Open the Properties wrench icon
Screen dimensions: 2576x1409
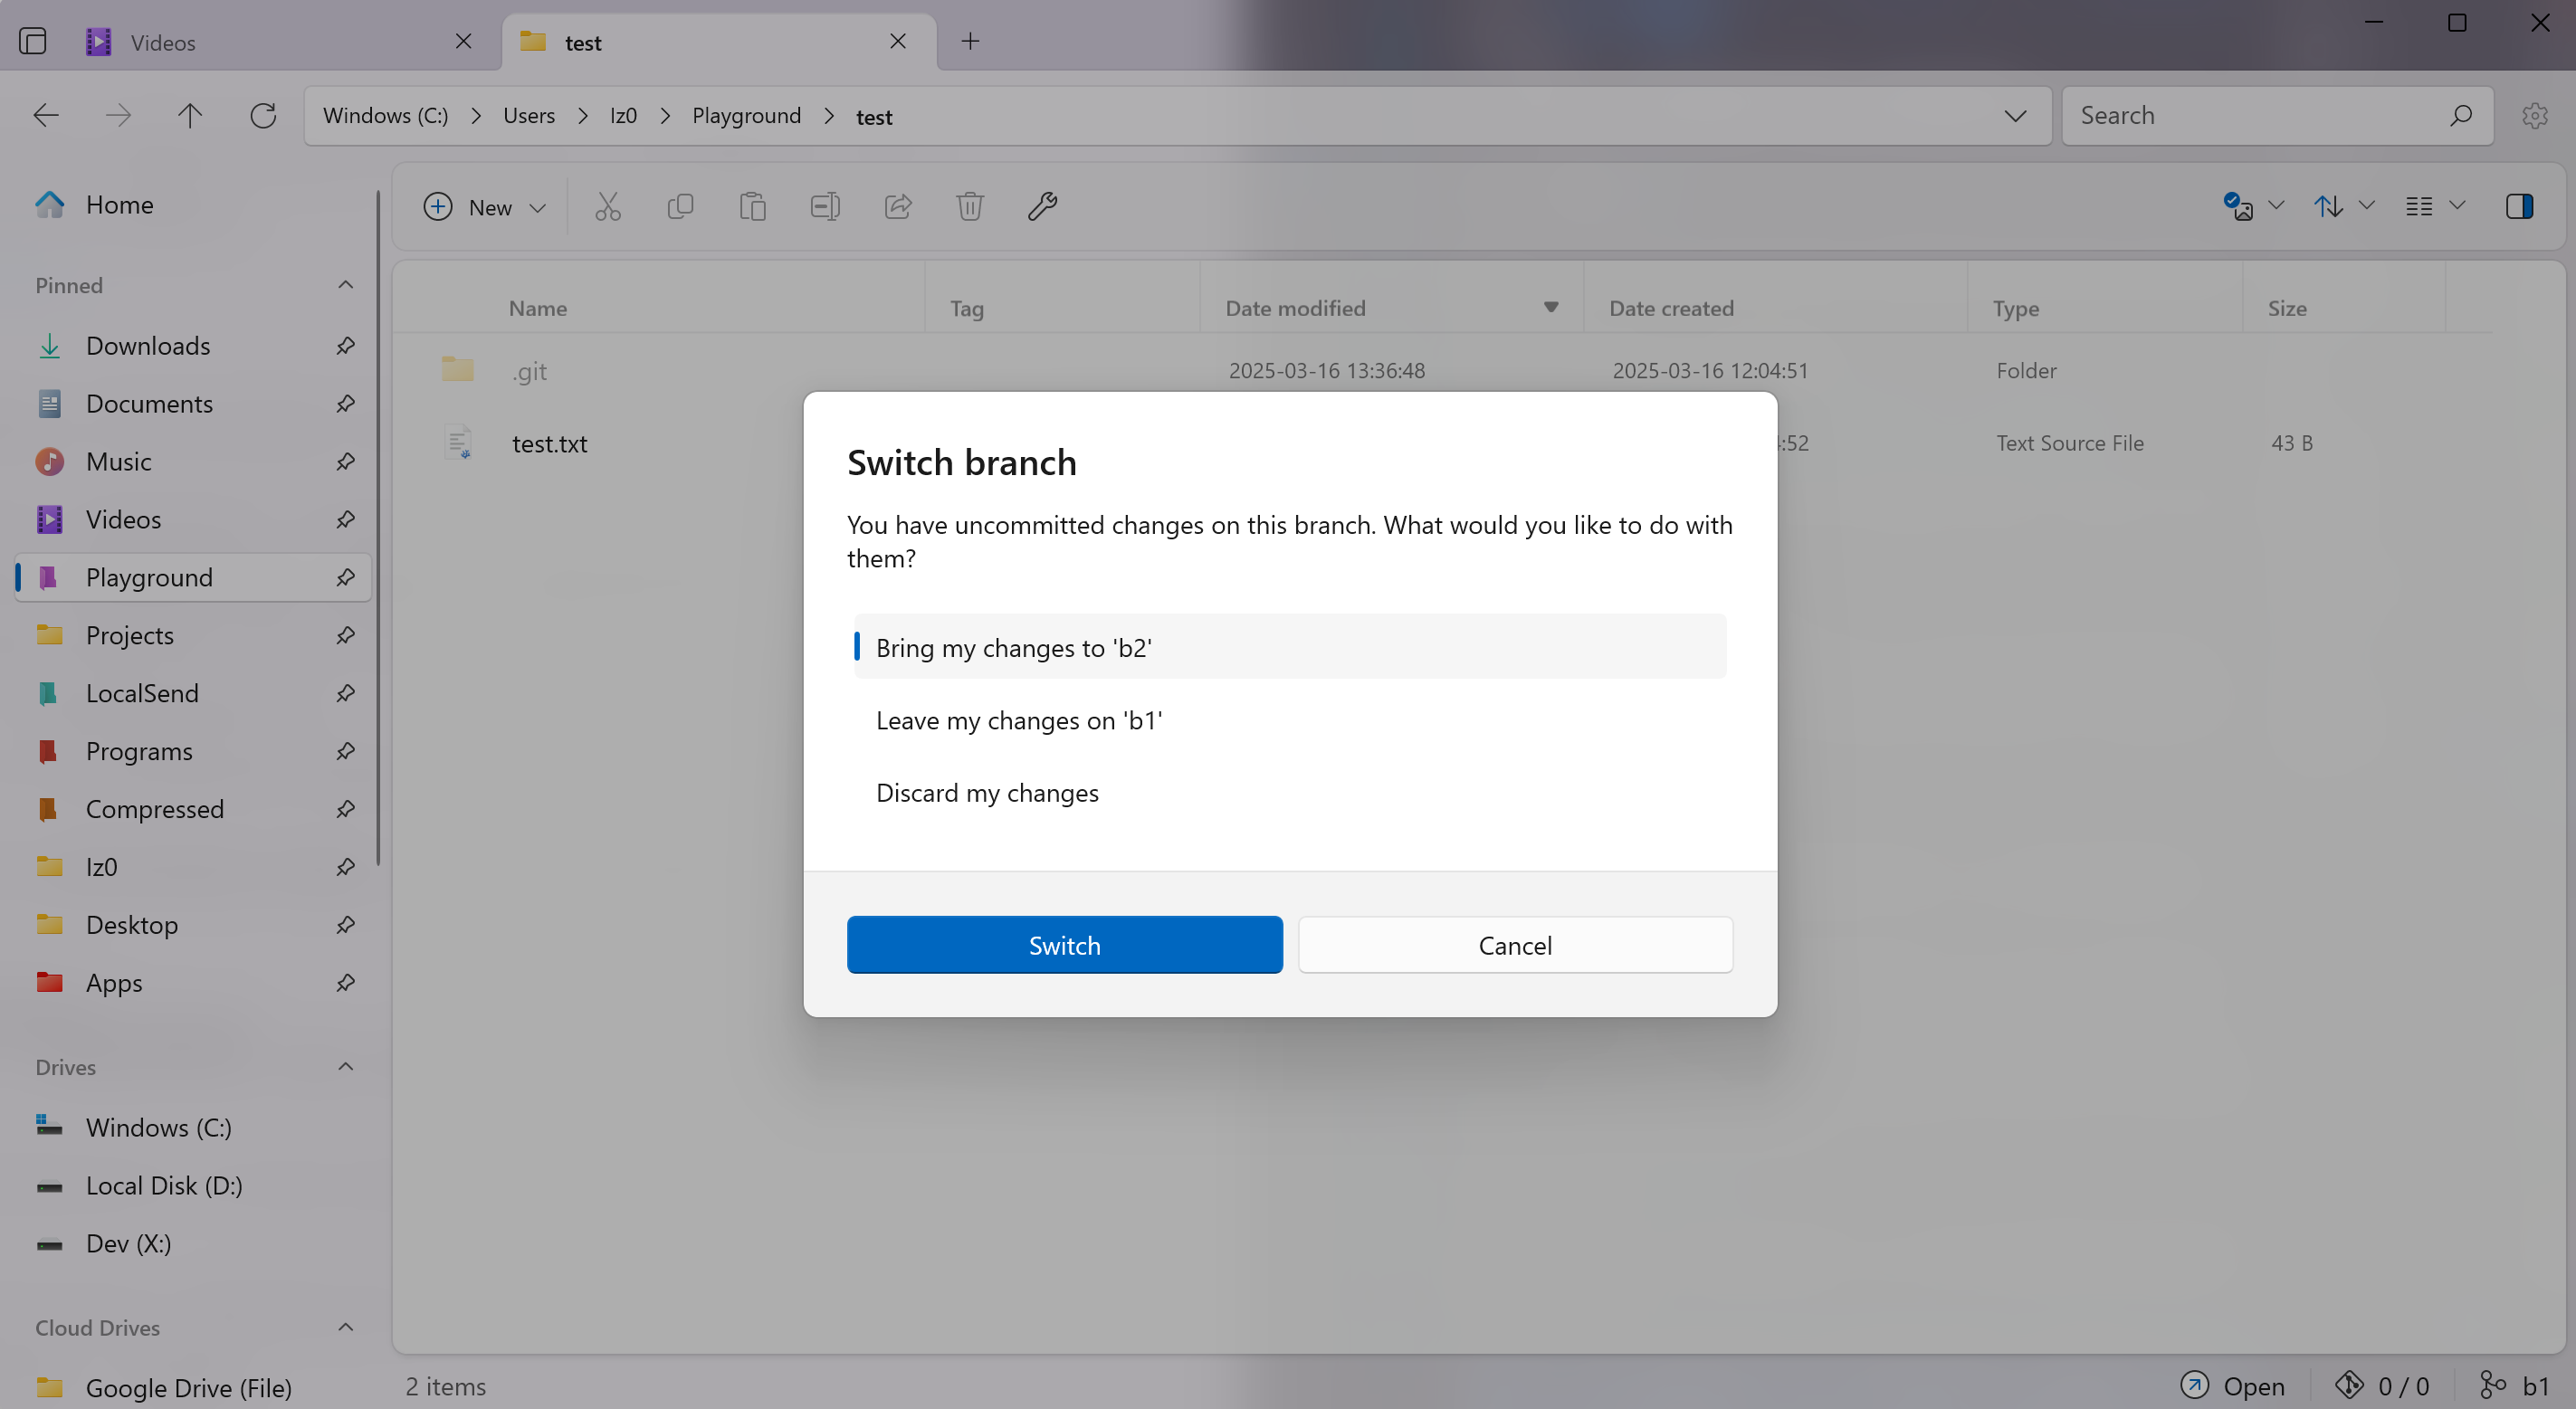[x=1042, y=207]
